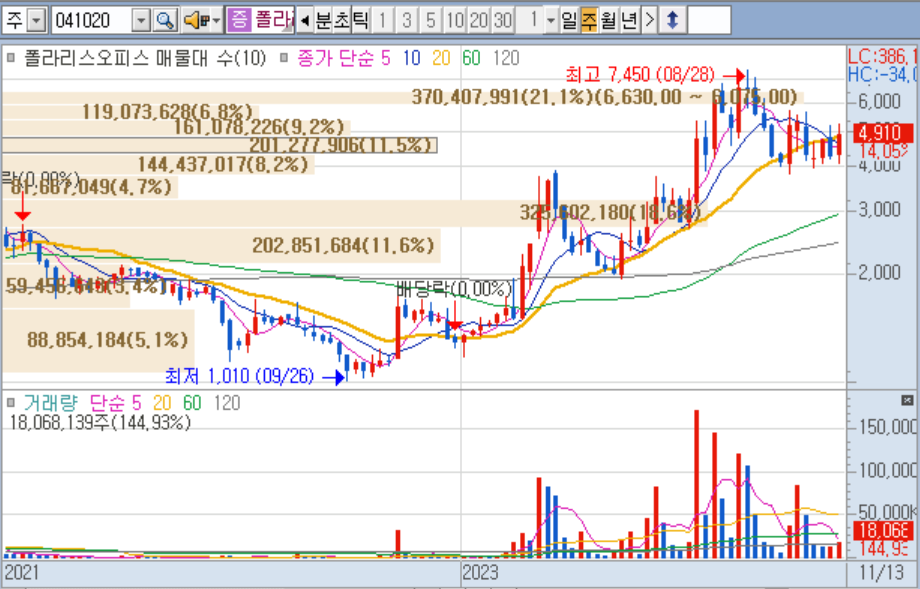This screenshot has height=589, width=920.
Task: Switch to 월 monthly chart
Action: tap(608, 21)
